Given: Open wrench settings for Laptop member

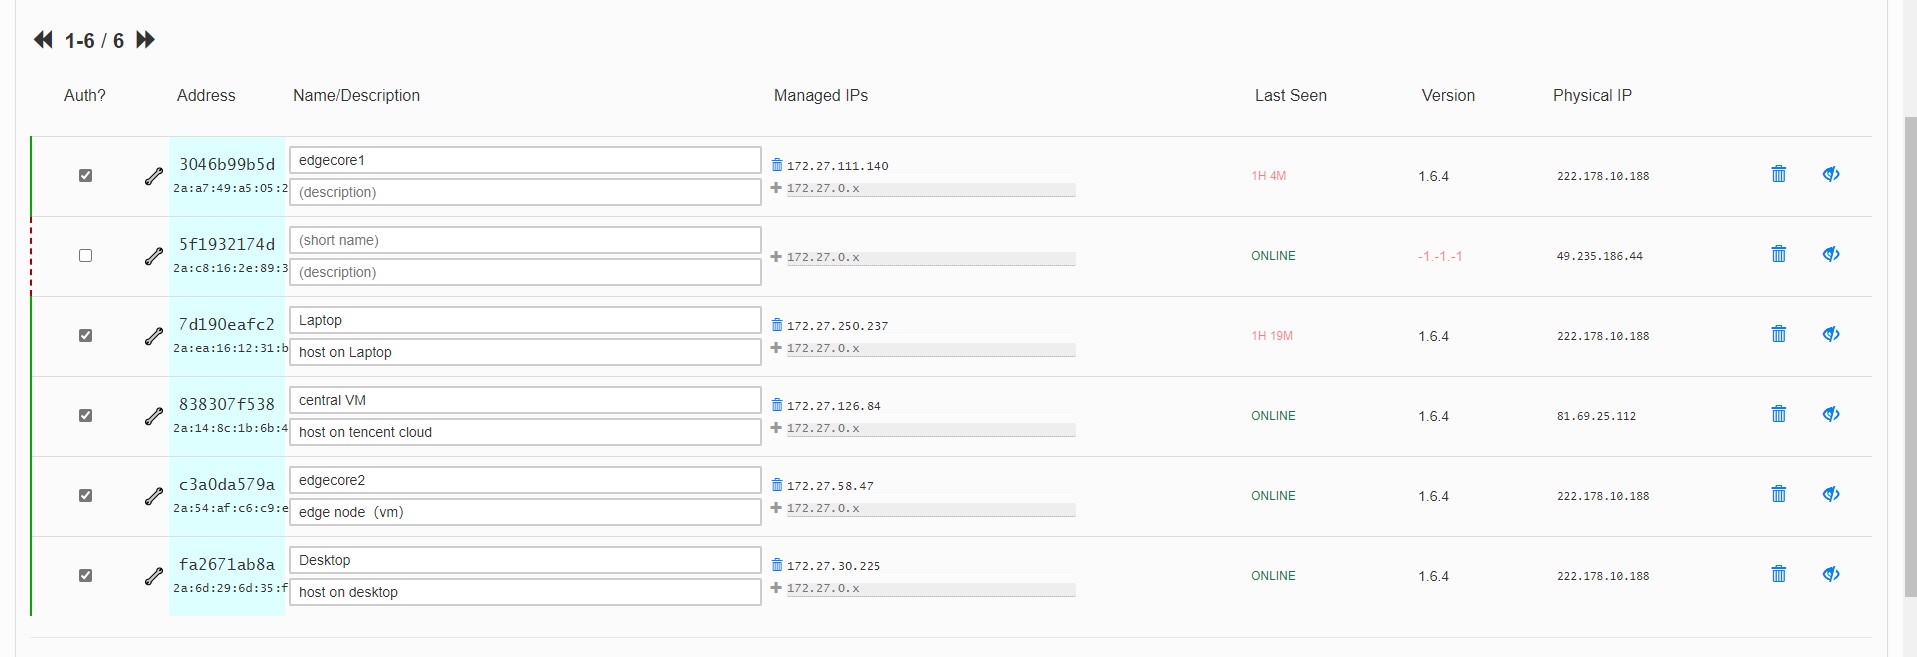Looking at the screenshot, I should tap(153, 336).
